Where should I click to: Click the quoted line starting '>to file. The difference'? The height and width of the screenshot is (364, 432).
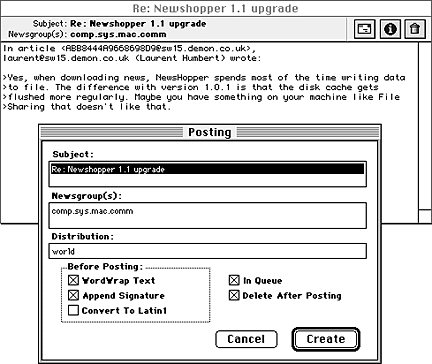pos(191,87)
